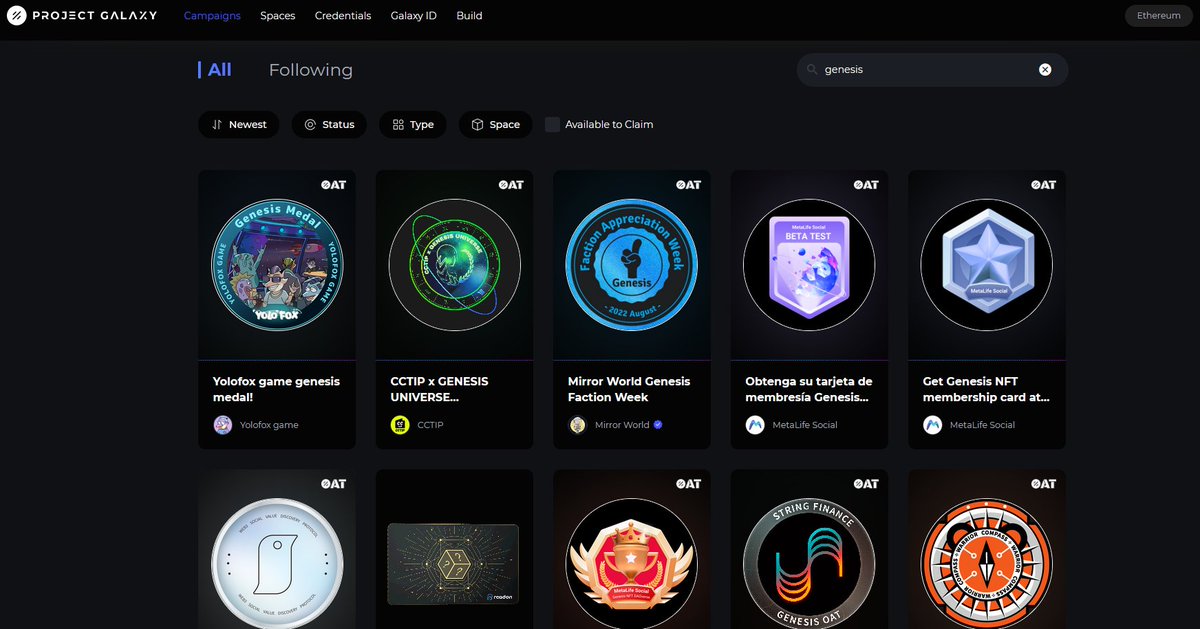Open the String Finance Genesis OAT thumbnail
Viewport: 1200px width, 629px height.
coord(809,563)
